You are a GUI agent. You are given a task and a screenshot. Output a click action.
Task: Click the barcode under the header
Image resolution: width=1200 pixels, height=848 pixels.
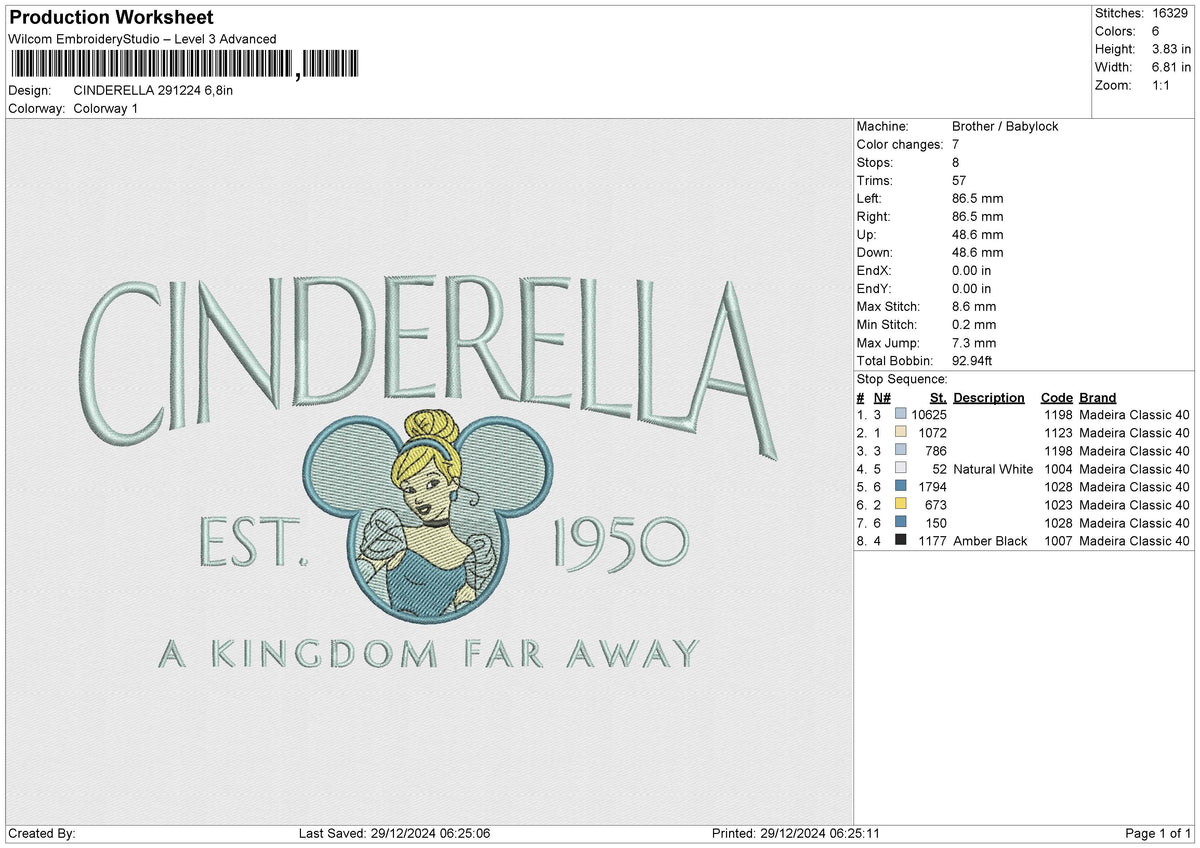point(183,65)
